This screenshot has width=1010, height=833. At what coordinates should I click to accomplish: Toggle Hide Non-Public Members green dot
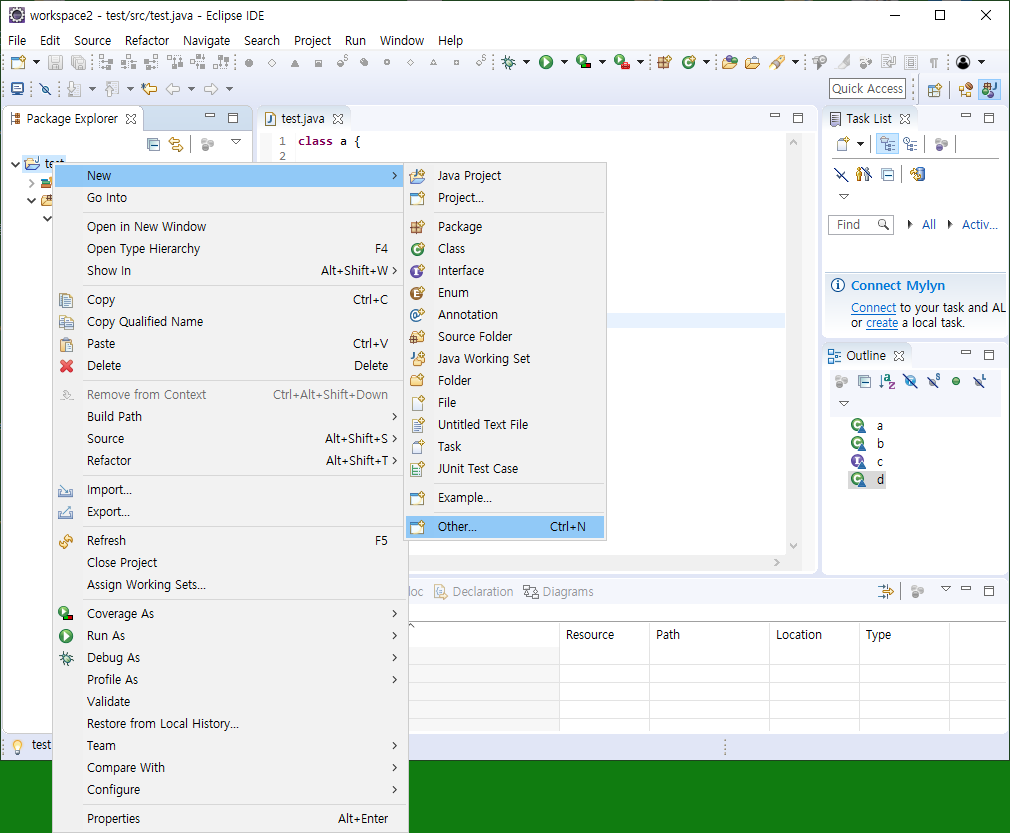(x=956, y=381)
